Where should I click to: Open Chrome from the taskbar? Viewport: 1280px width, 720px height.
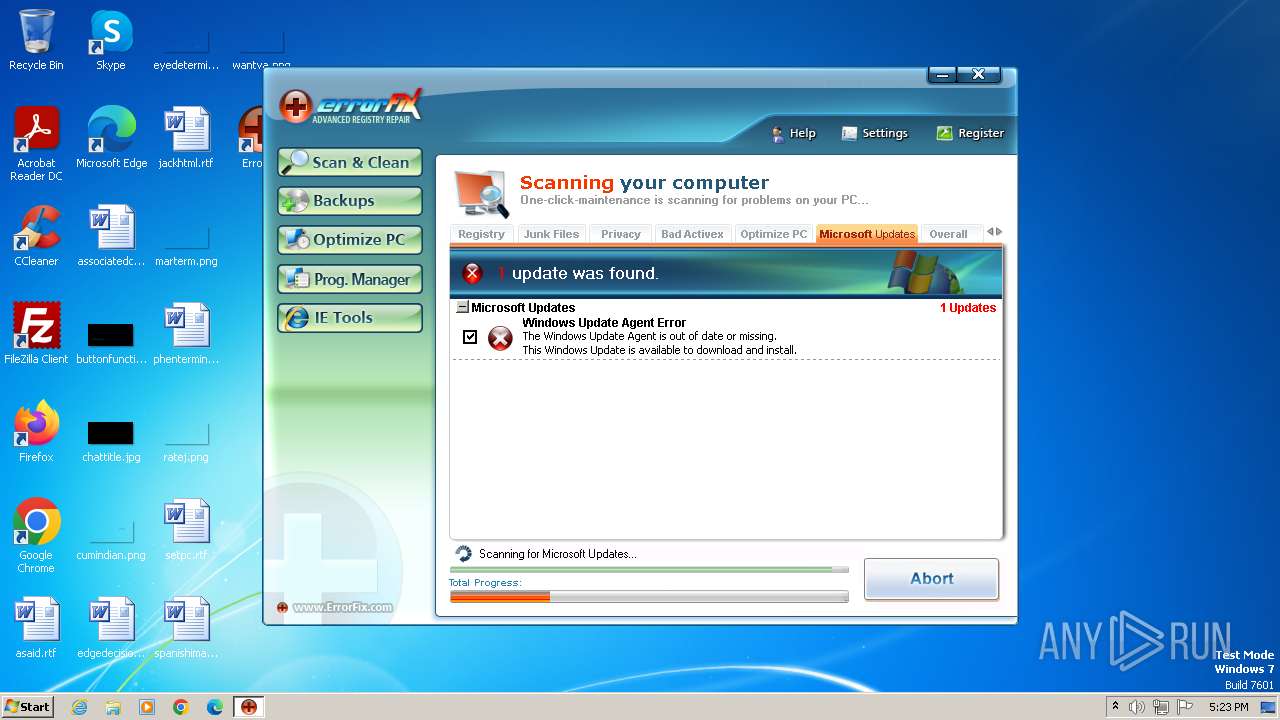pos(181,707)
